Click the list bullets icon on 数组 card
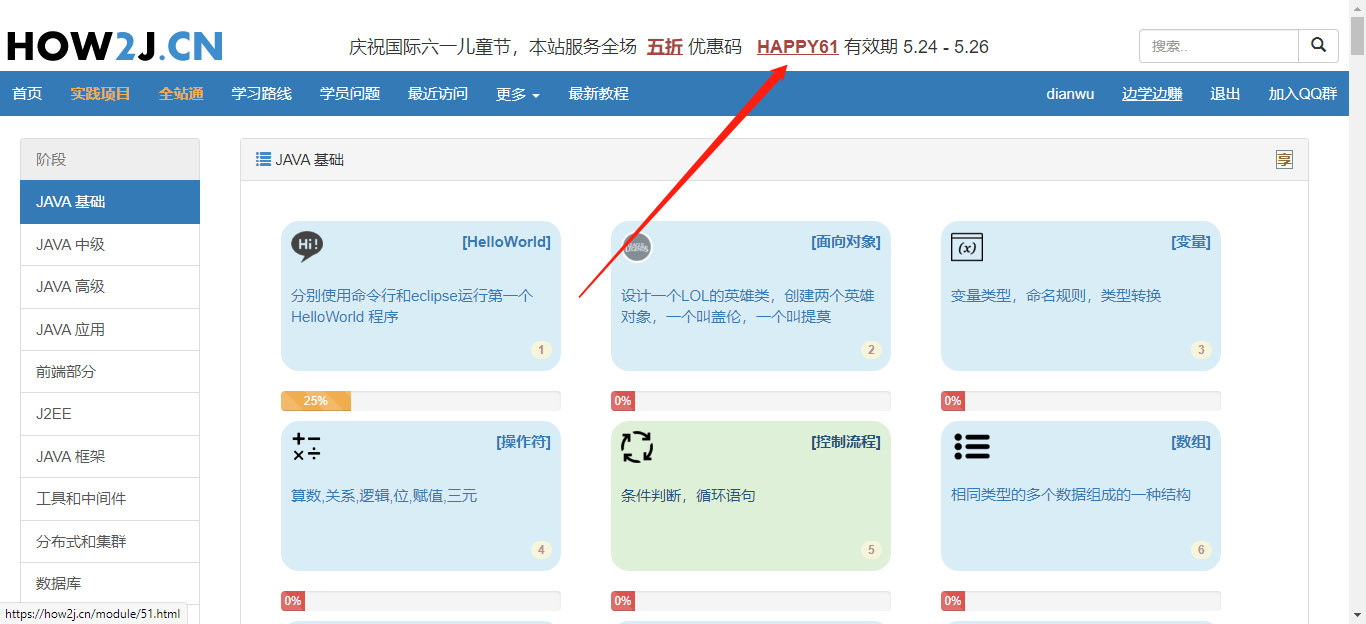Screen dimensions: 1366x624 pos(972,446)
